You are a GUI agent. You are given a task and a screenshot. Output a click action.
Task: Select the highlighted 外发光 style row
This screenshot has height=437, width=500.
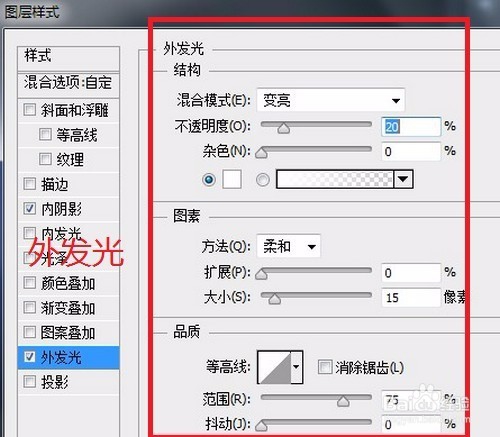(68, 357)
